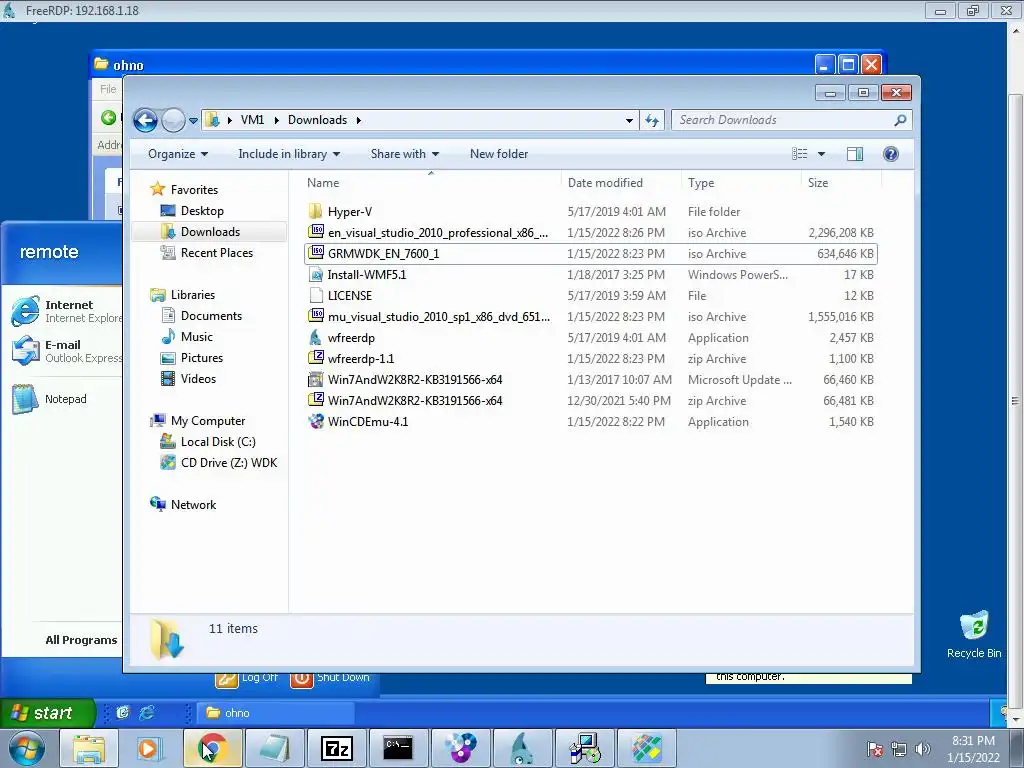The image size is (1024, 768).
Task: Open the Pictures library
Action: click(202, 358)
